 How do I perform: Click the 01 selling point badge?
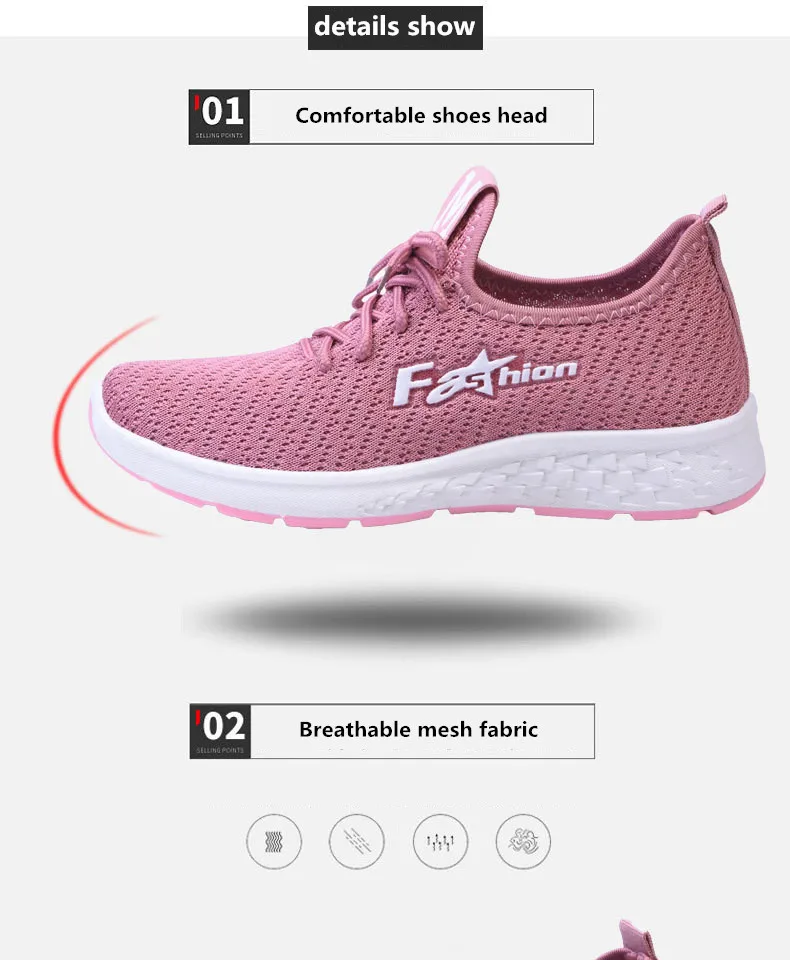pos(219,117)
